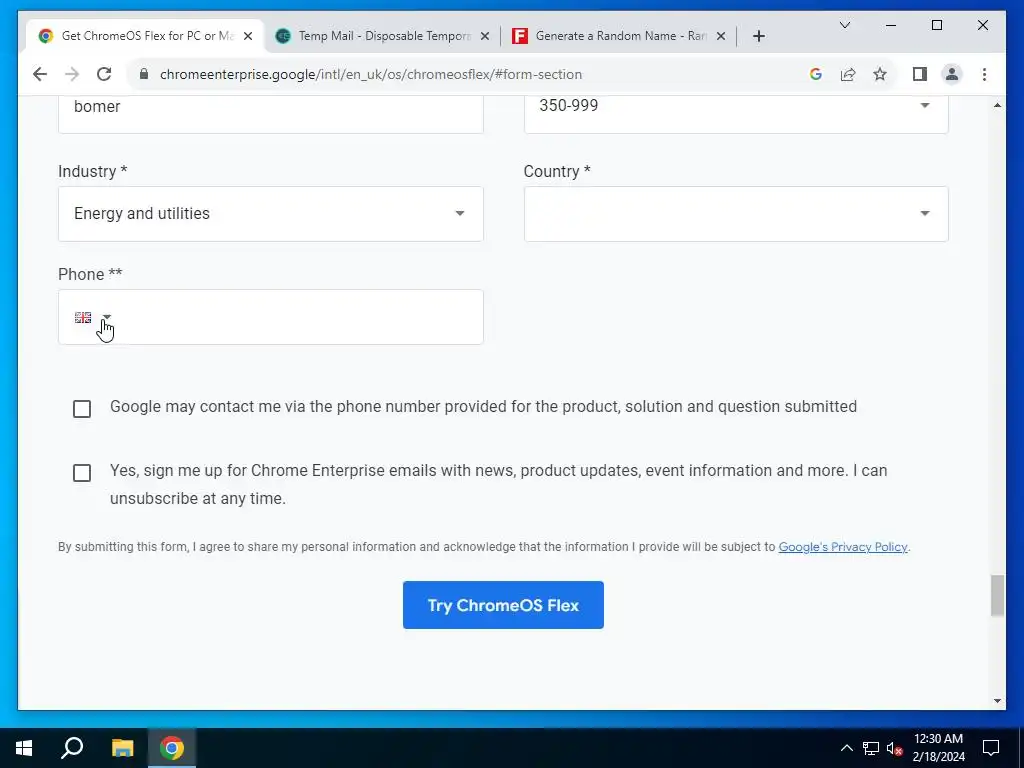Maximize the Chrome window
The width and height of the screenshot is (1024, 768).
click(x=936, y=25)
